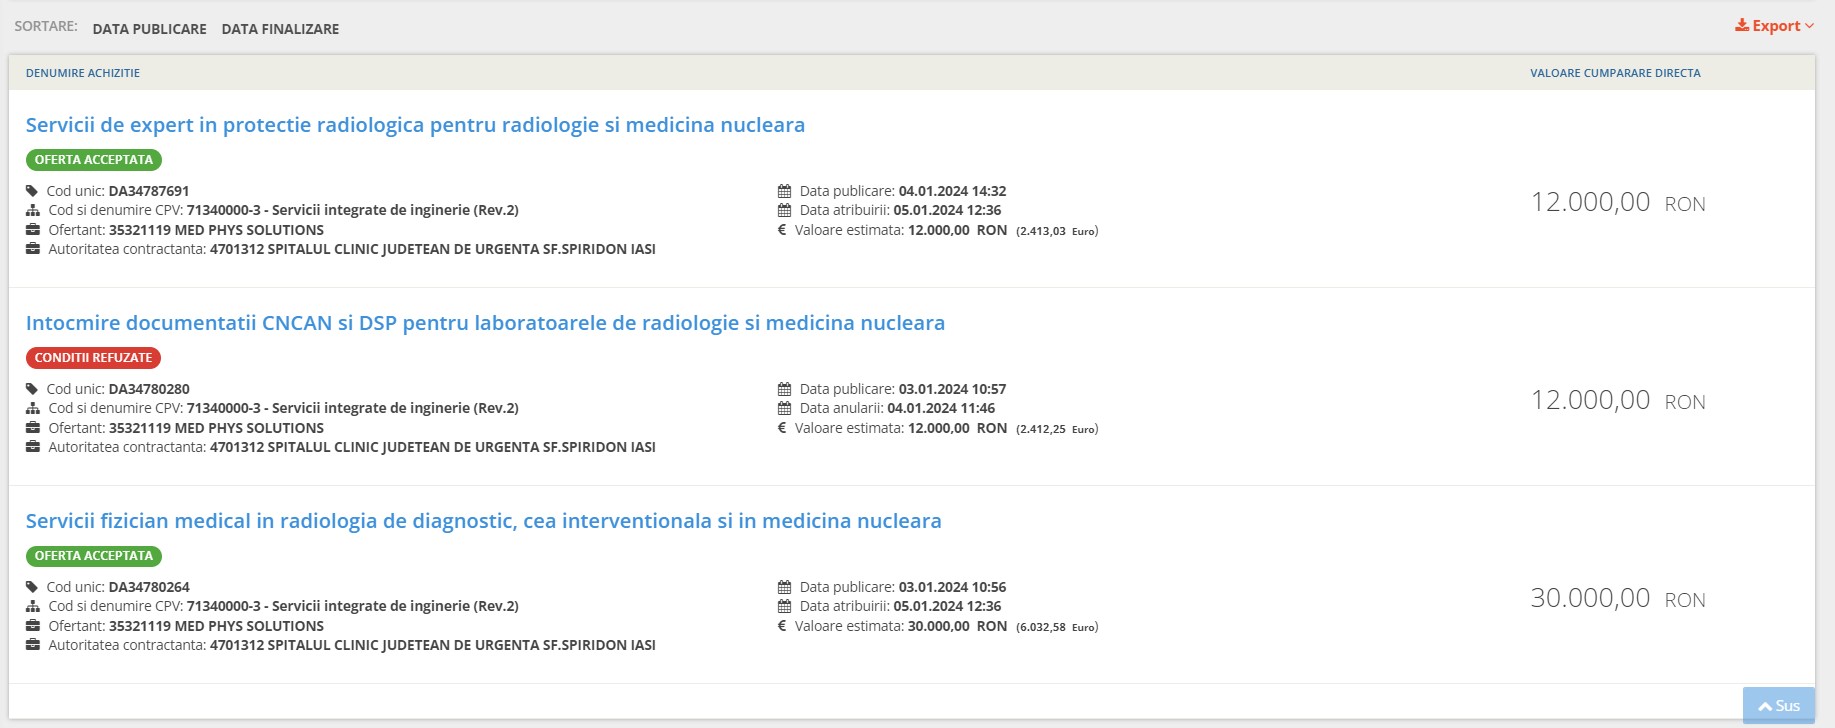Click the Sus back-to-top button

(x=1779, y=705)
